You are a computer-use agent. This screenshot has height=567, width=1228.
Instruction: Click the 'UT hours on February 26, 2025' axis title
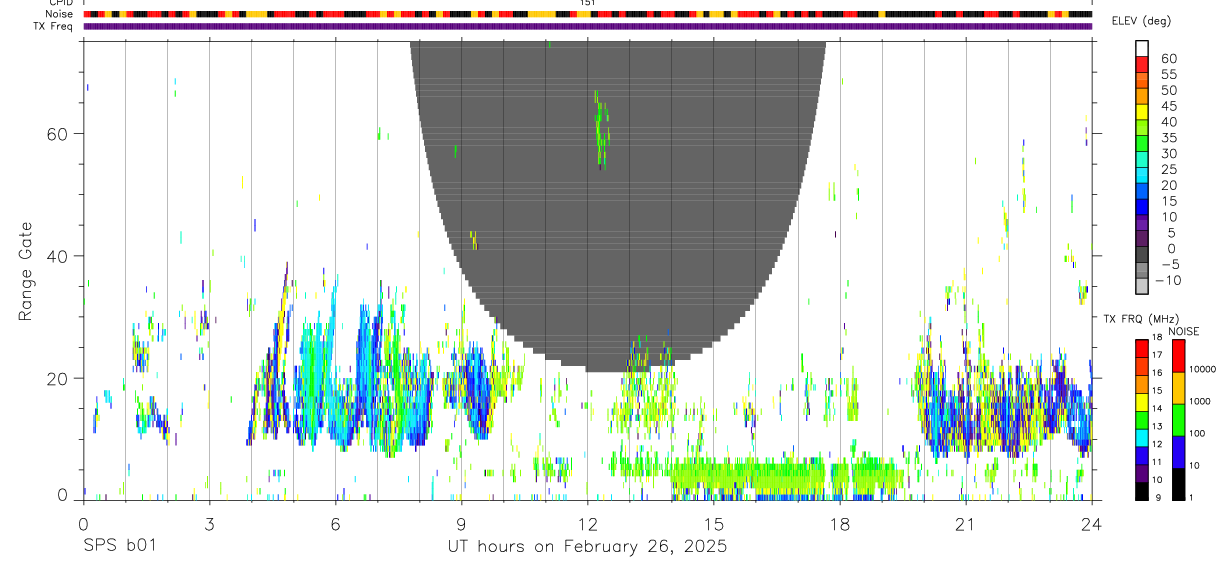tap(586, 547)
